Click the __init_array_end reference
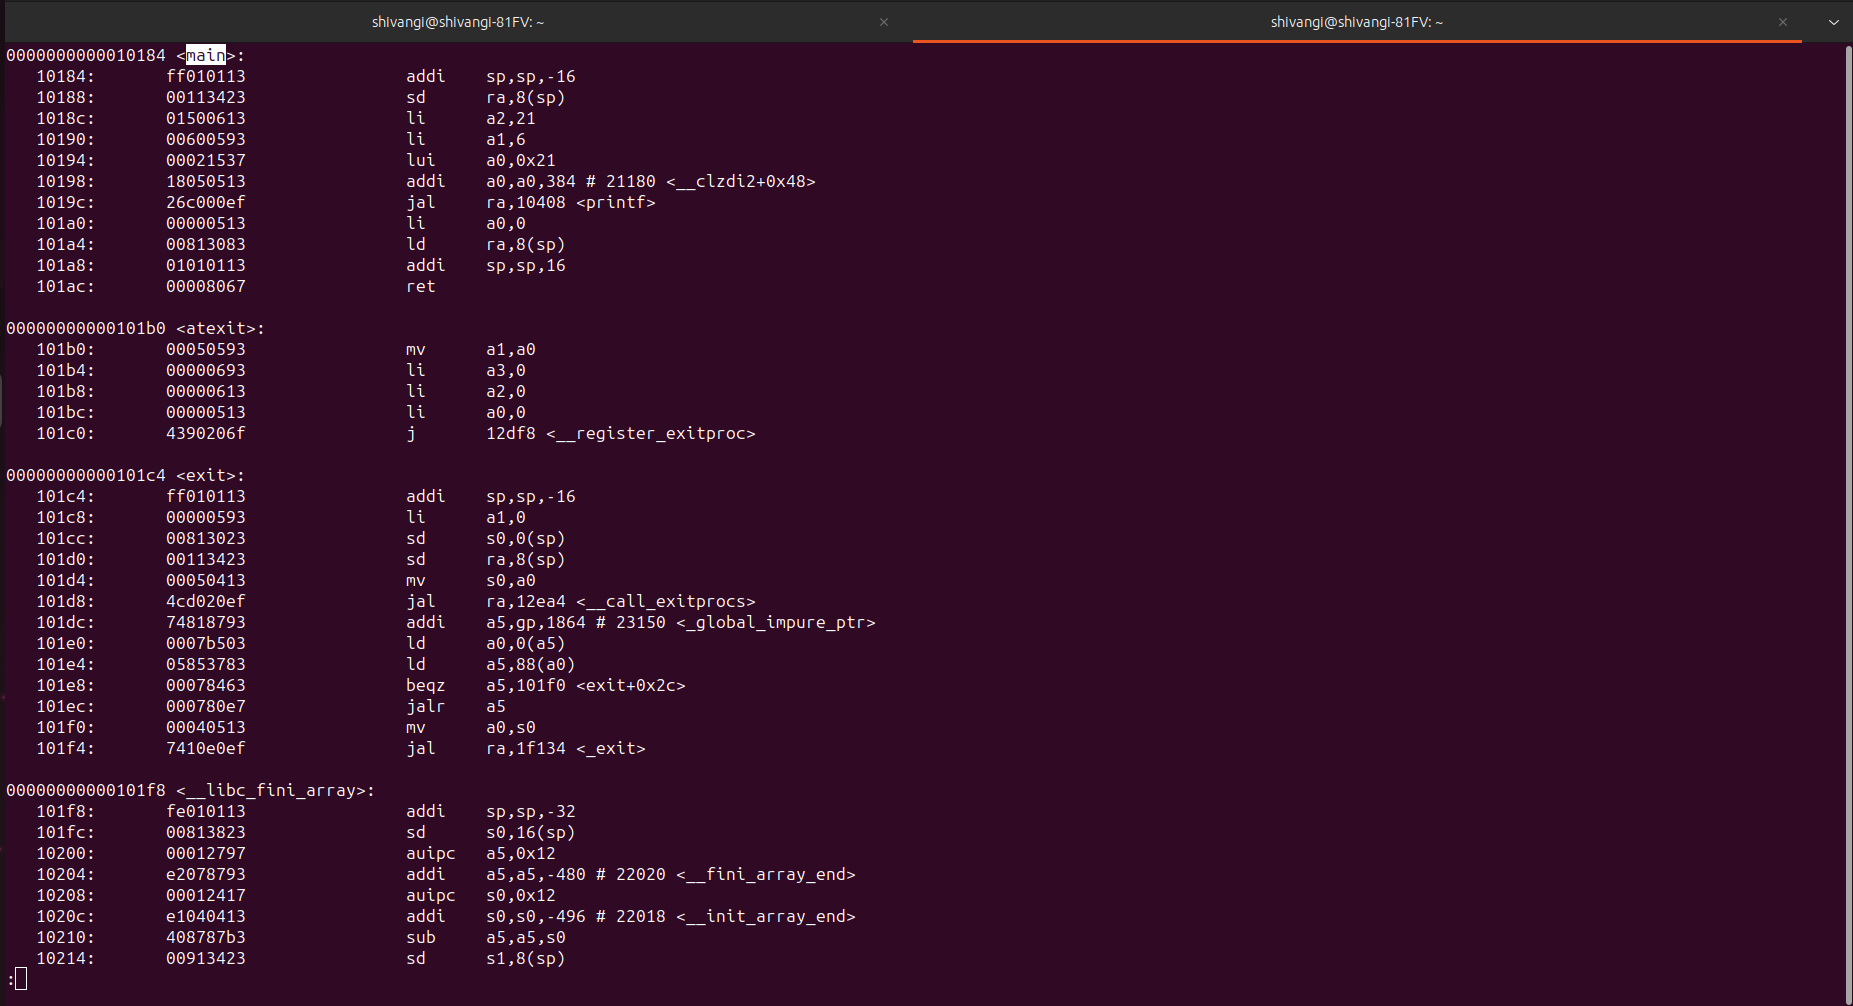Screen dimensions: 1853x1006 coord(765,916)
